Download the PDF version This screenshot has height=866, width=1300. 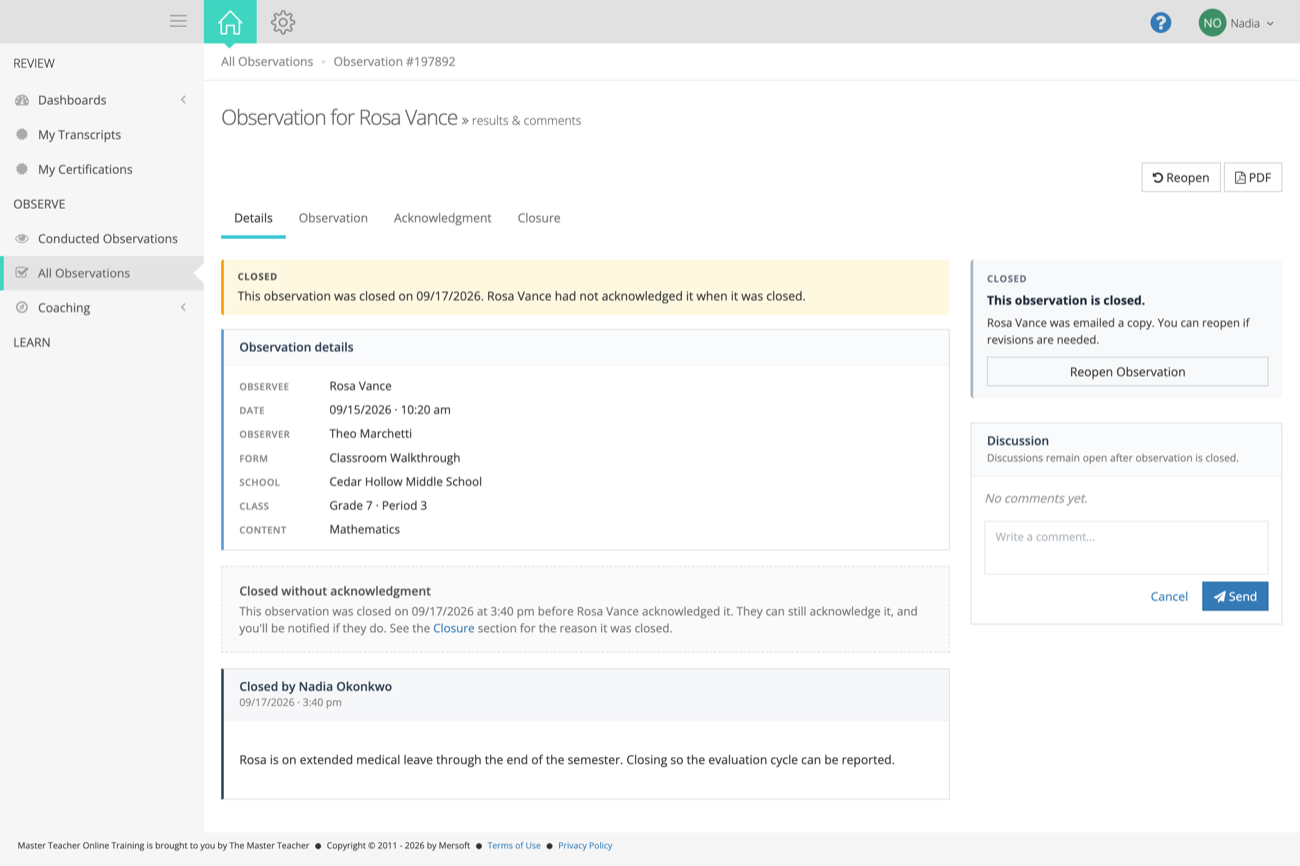(1252, 177)
